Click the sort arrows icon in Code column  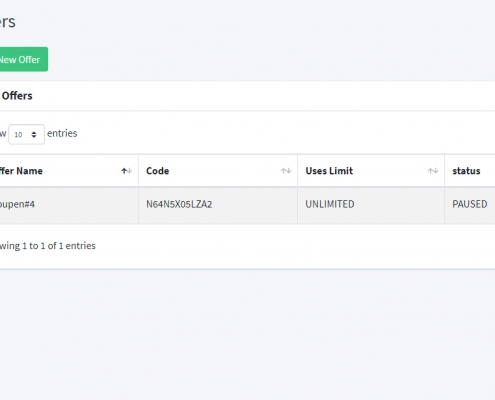[286, 171]
